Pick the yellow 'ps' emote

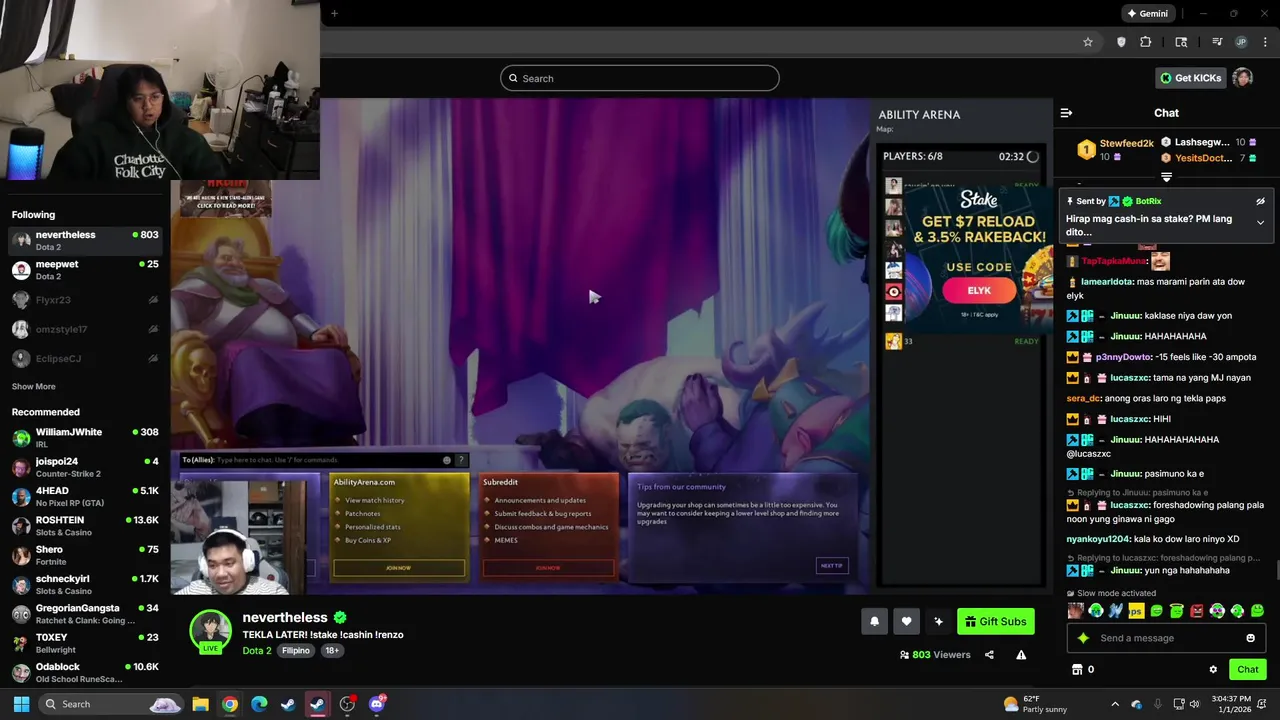pos(1136,610)
